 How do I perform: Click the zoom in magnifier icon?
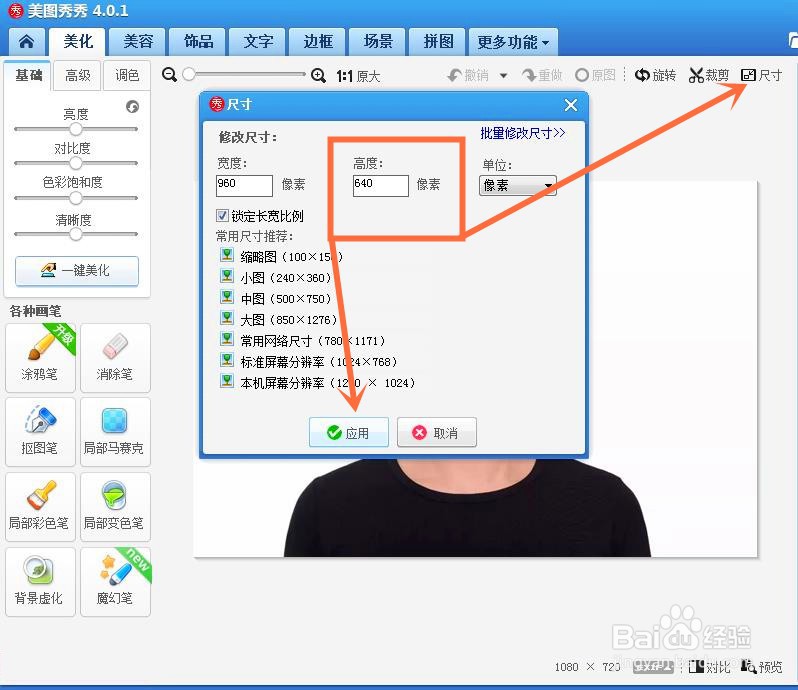click(x=319, y=75)
